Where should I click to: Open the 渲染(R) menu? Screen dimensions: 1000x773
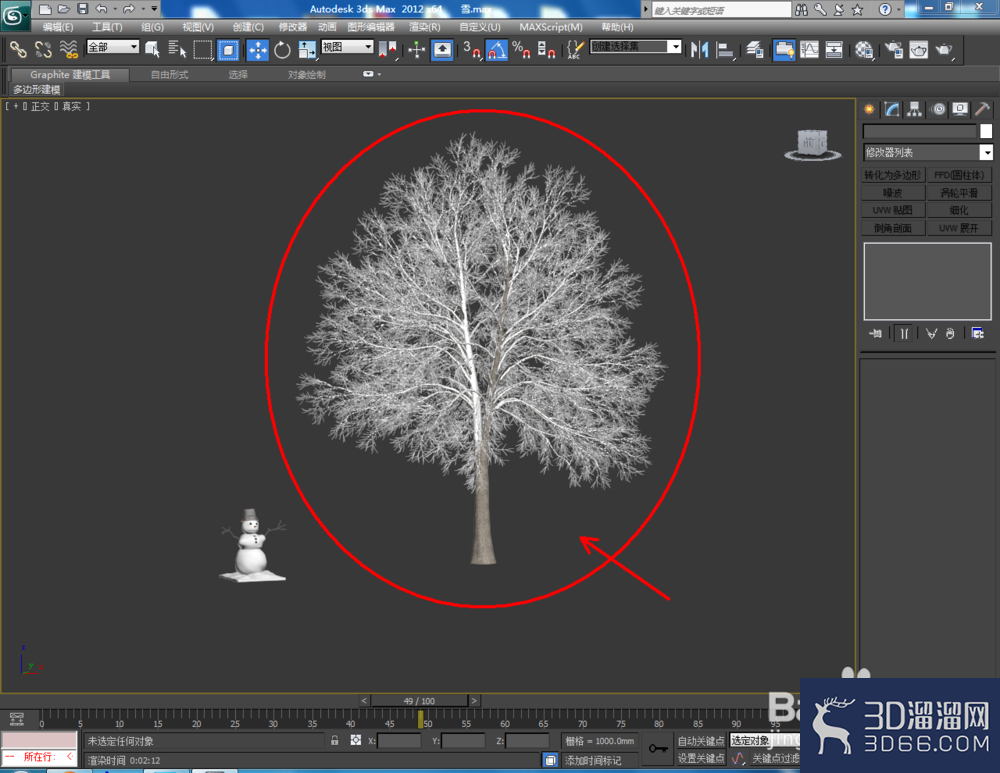click(424, 27)
